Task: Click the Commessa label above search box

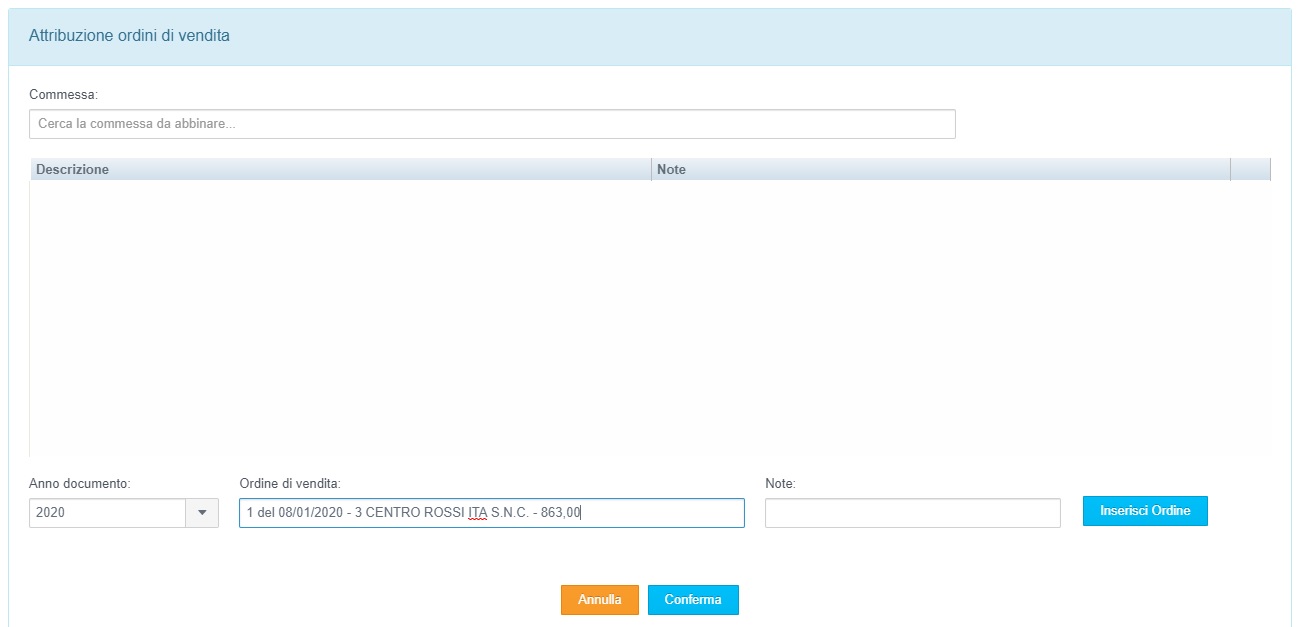Action: click(x=63, y=94)
